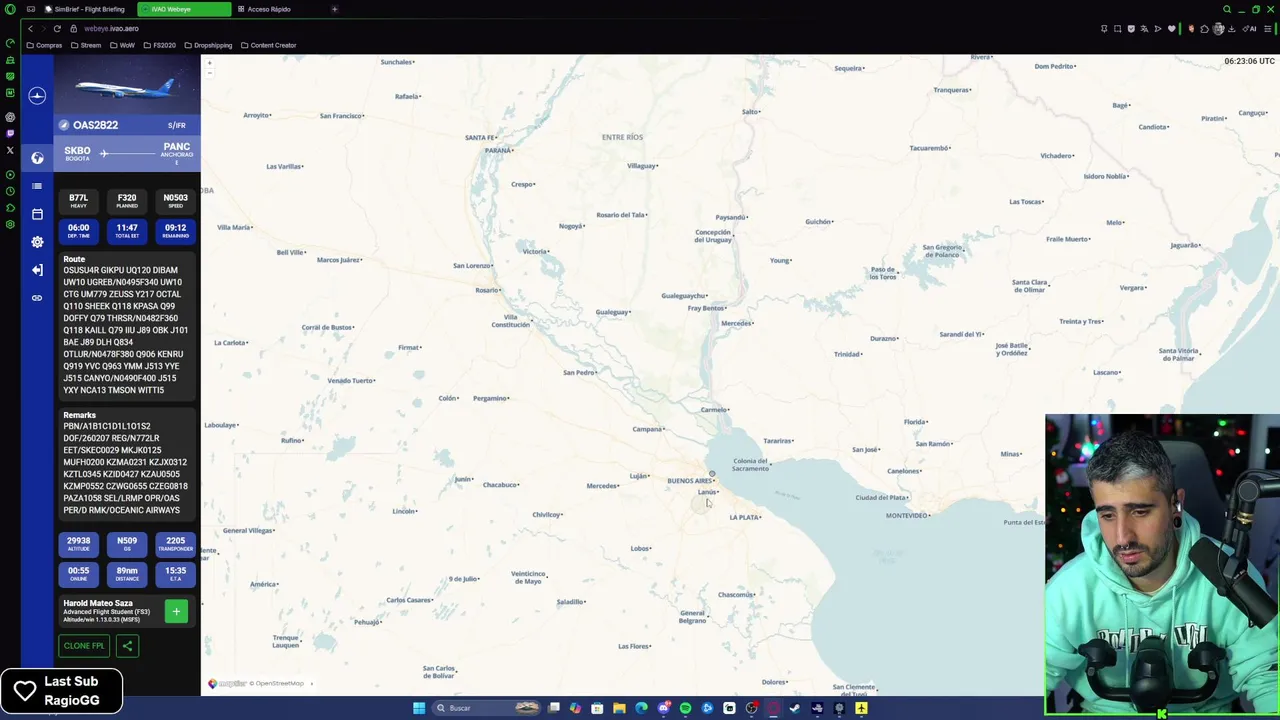Switch to SimBrief - Flight Briefing tab
Screen dimensions: 1280x720
point(85,9)
